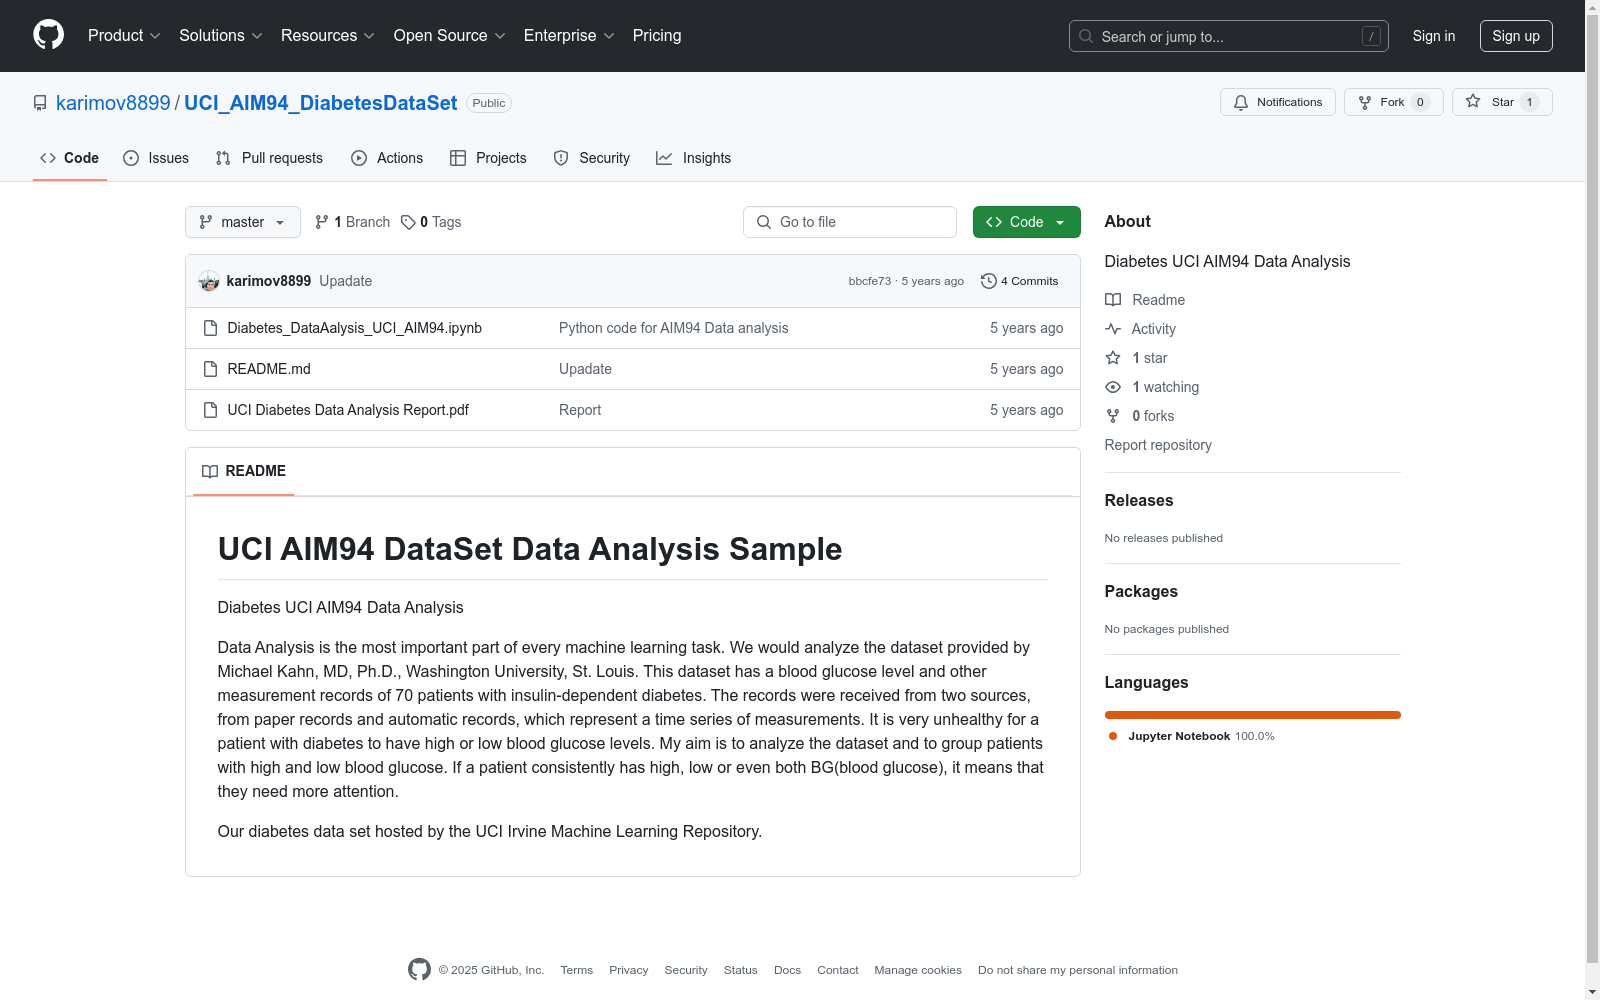
Task: Click Report repository link
Action: click(x=1158, y=445)
